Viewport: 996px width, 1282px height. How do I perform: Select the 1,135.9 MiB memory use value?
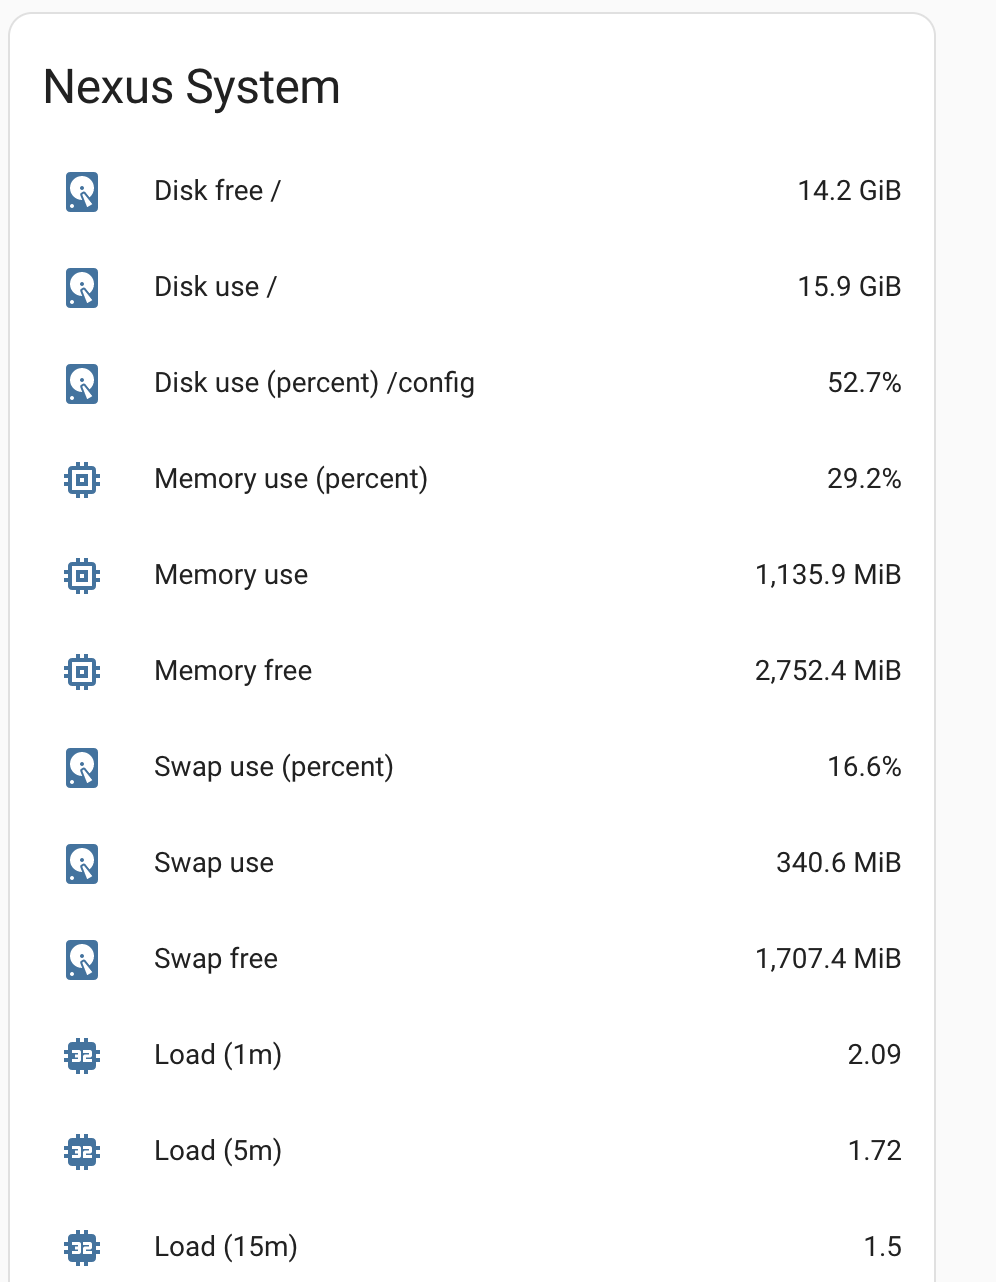(828, 575)
